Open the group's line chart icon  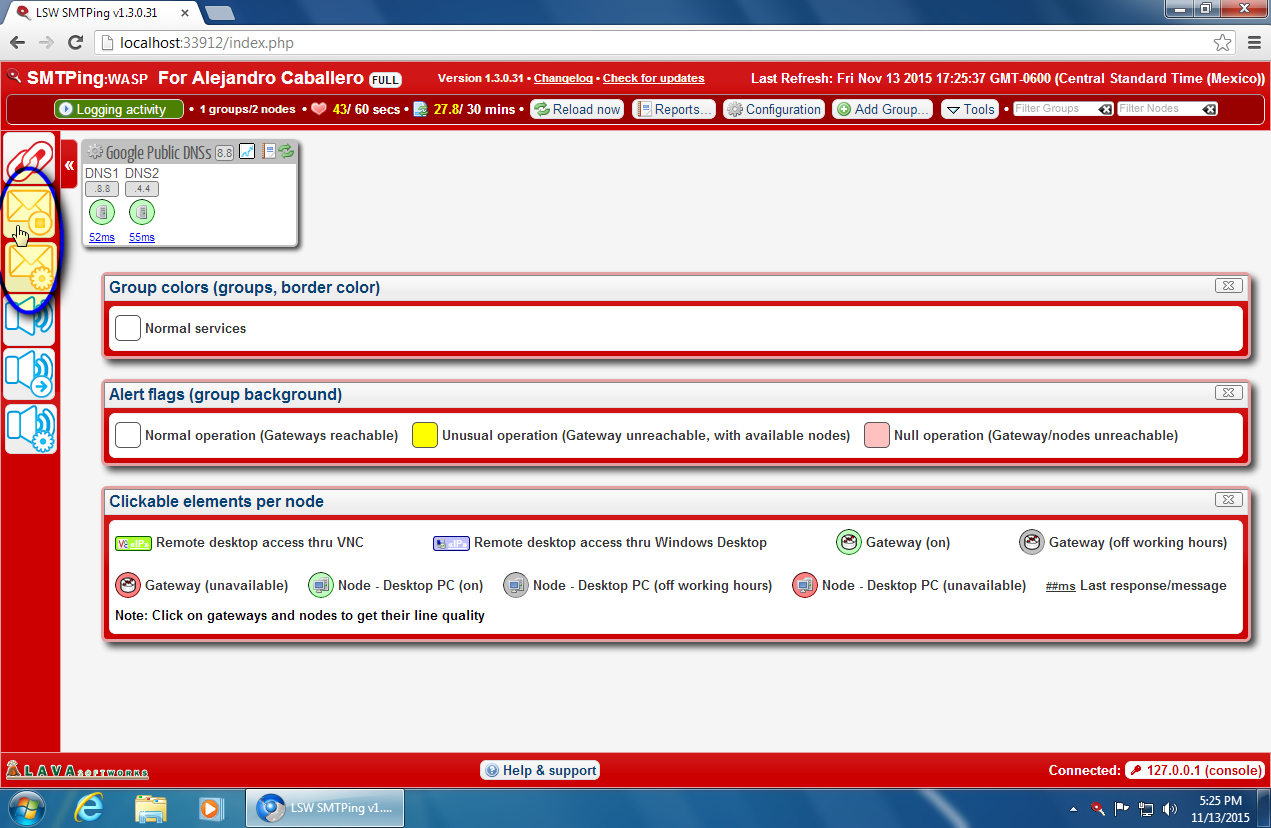(x=247, y=151)
